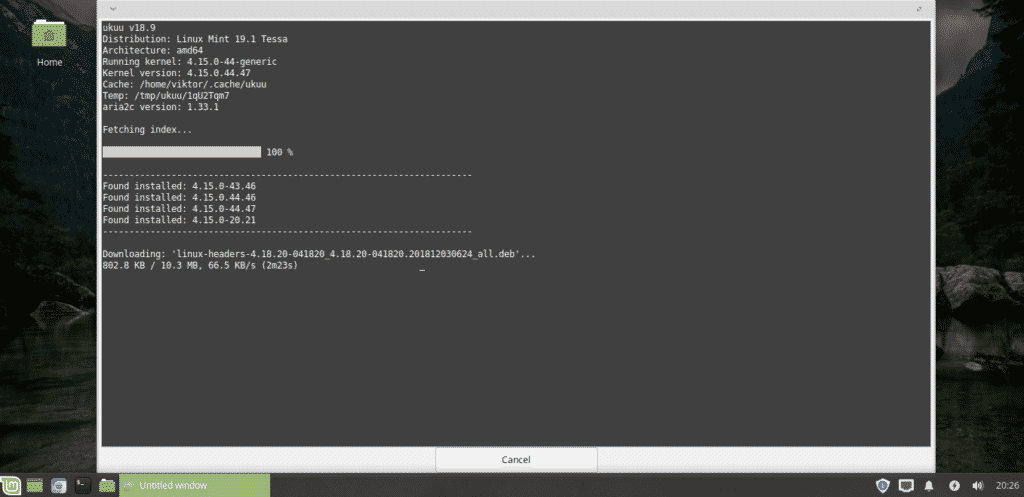The image size is (1024, 497).
Task: Open the Home folder desktop icon
Action: point(50,43)
